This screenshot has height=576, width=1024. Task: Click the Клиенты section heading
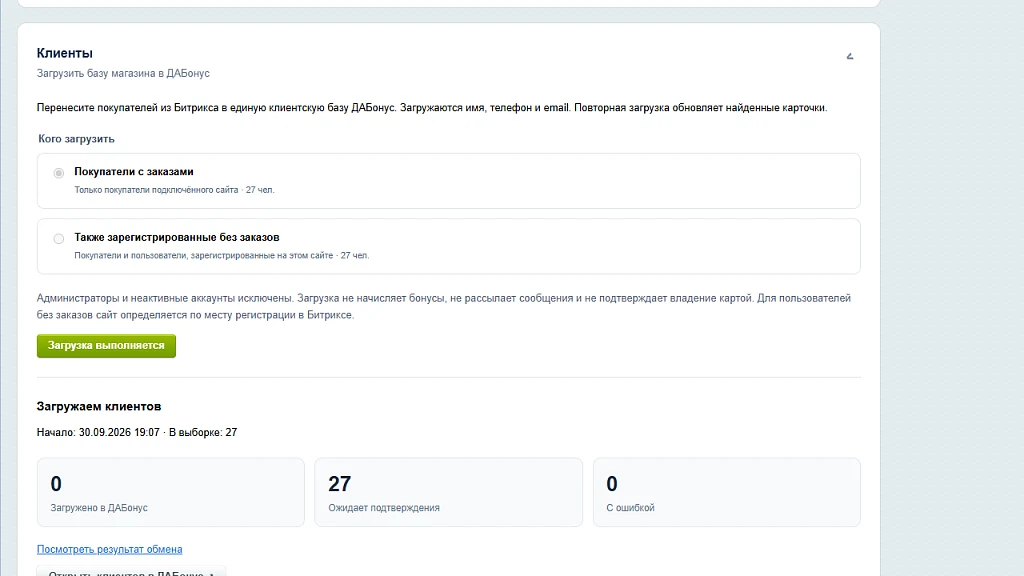point(65,53)
